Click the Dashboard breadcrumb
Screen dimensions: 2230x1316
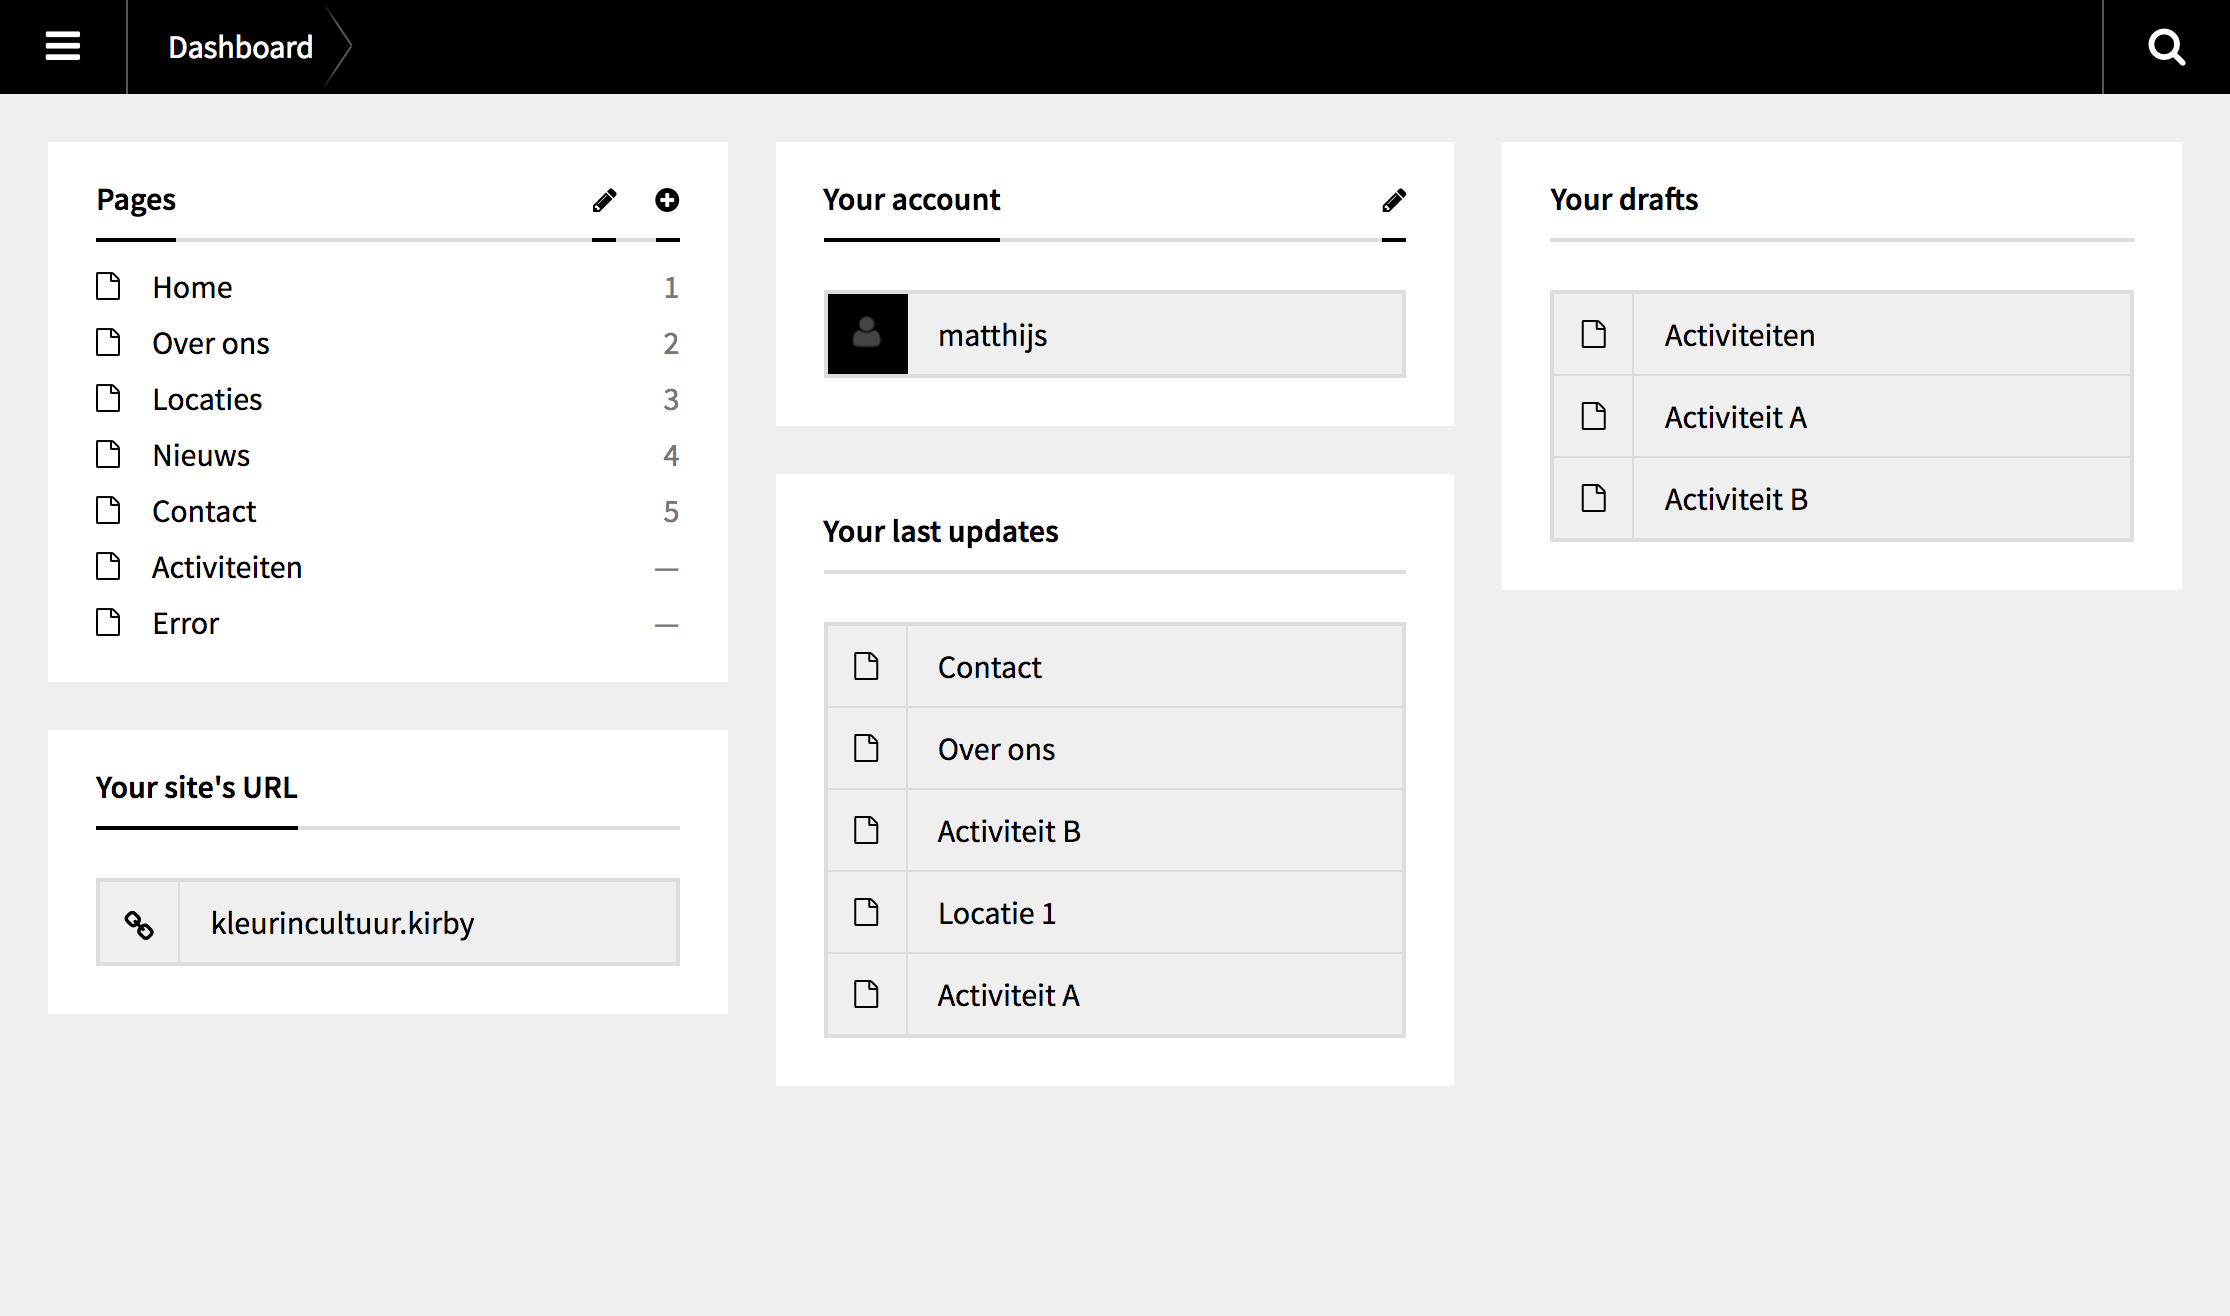241,47
